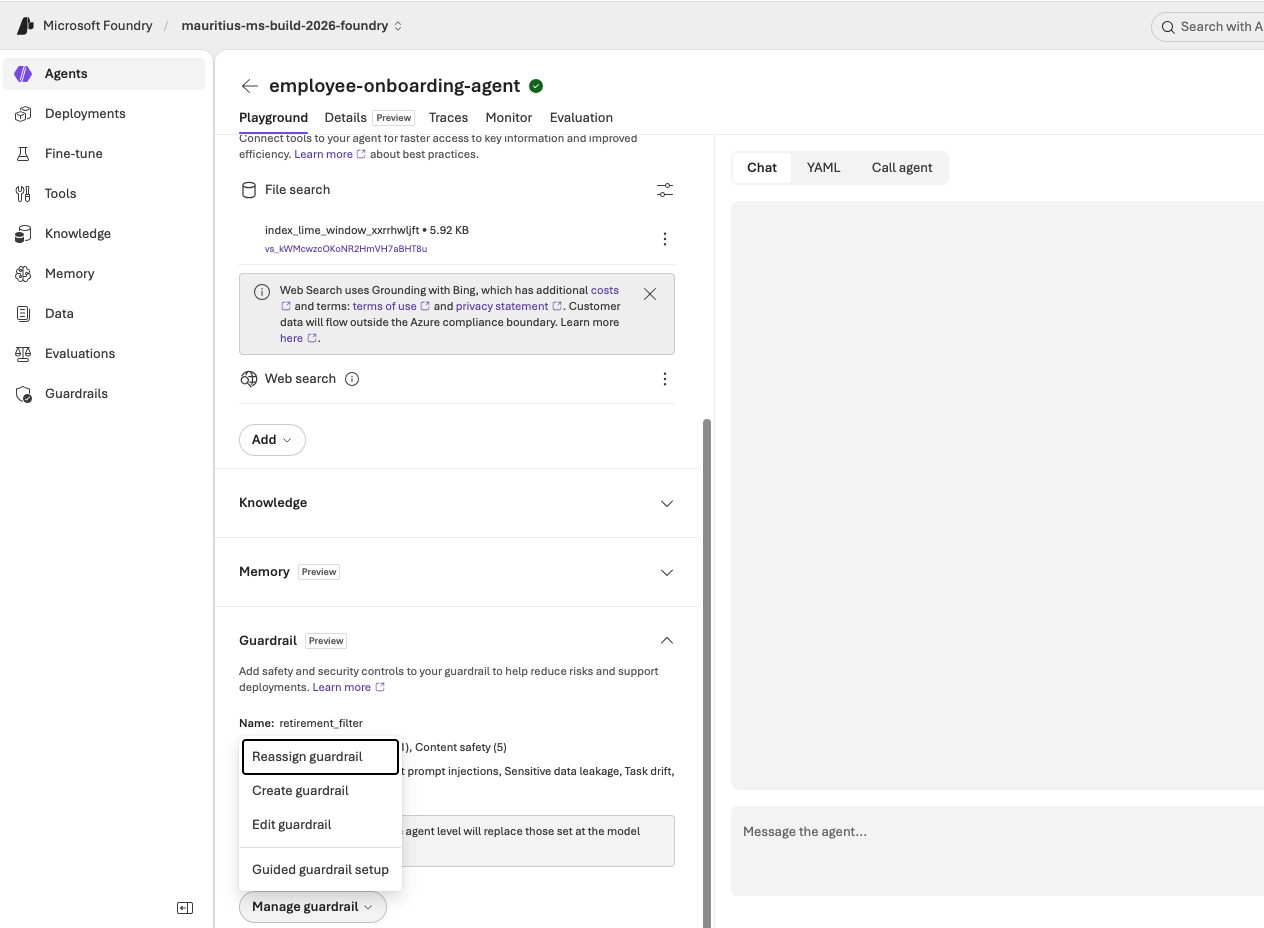Click the Message the agent input box
The image size is (1264, 928).
coord(997,851)
